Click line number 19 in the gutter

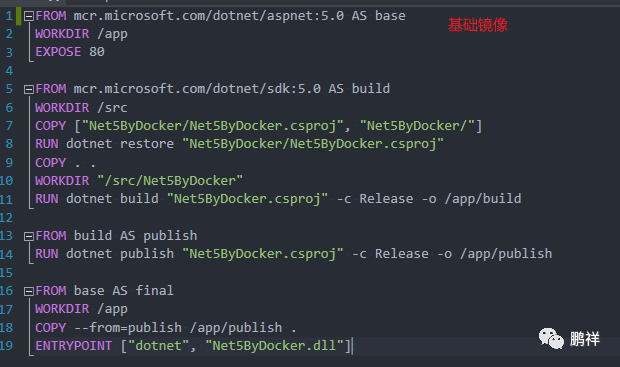pyautogui.click(x=7, y=346)
